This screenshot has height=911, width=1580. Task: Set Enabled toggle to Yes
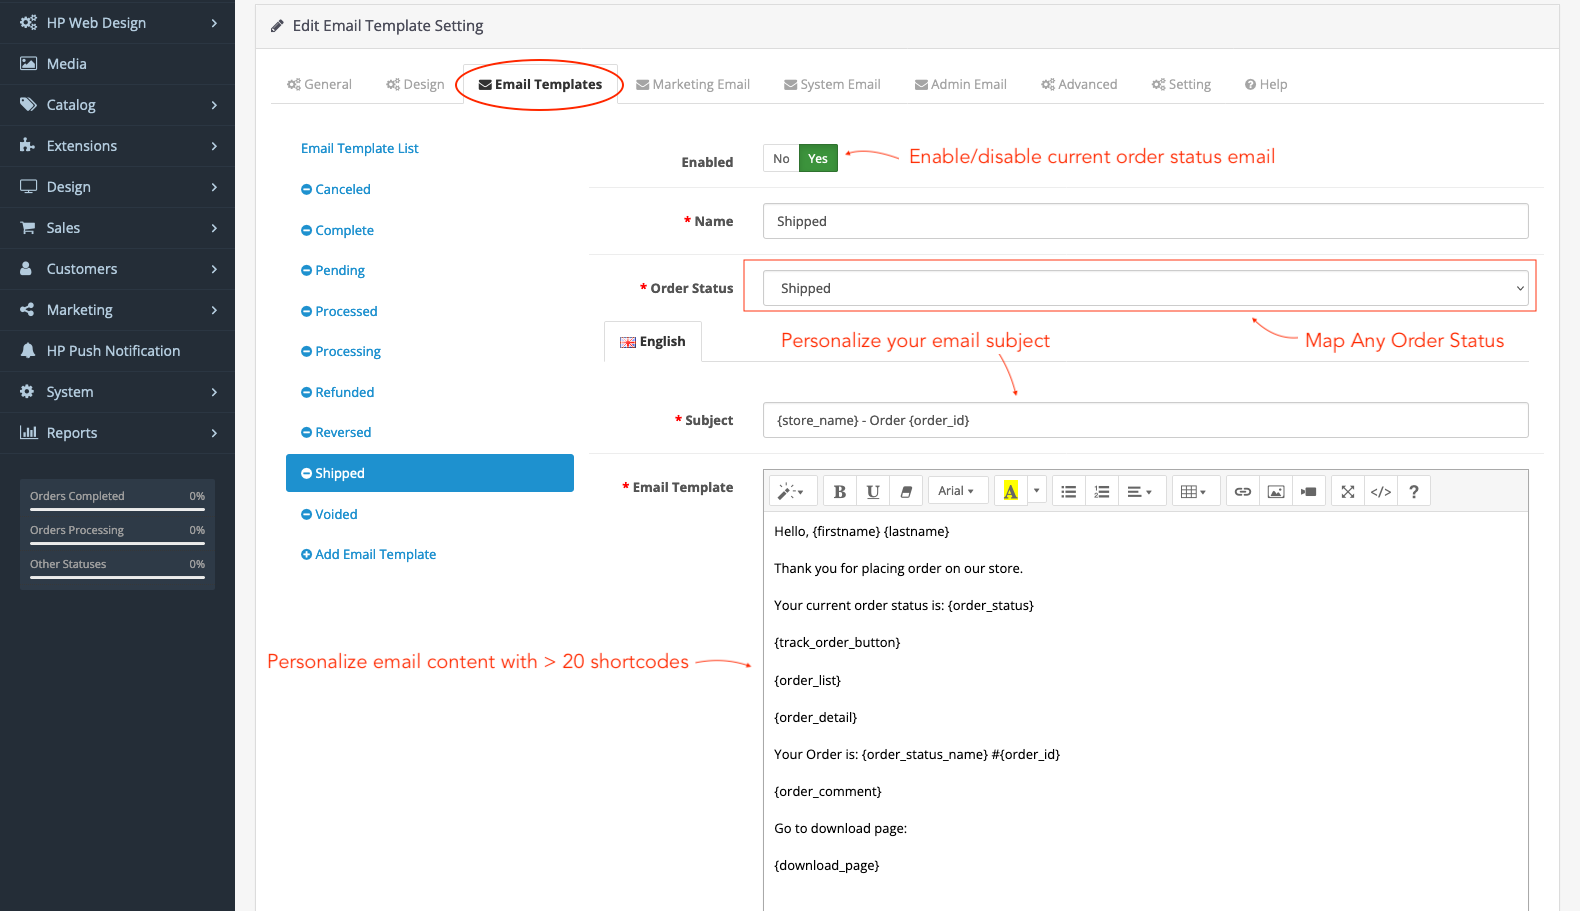pyautogui.click(x=818, y=159)
